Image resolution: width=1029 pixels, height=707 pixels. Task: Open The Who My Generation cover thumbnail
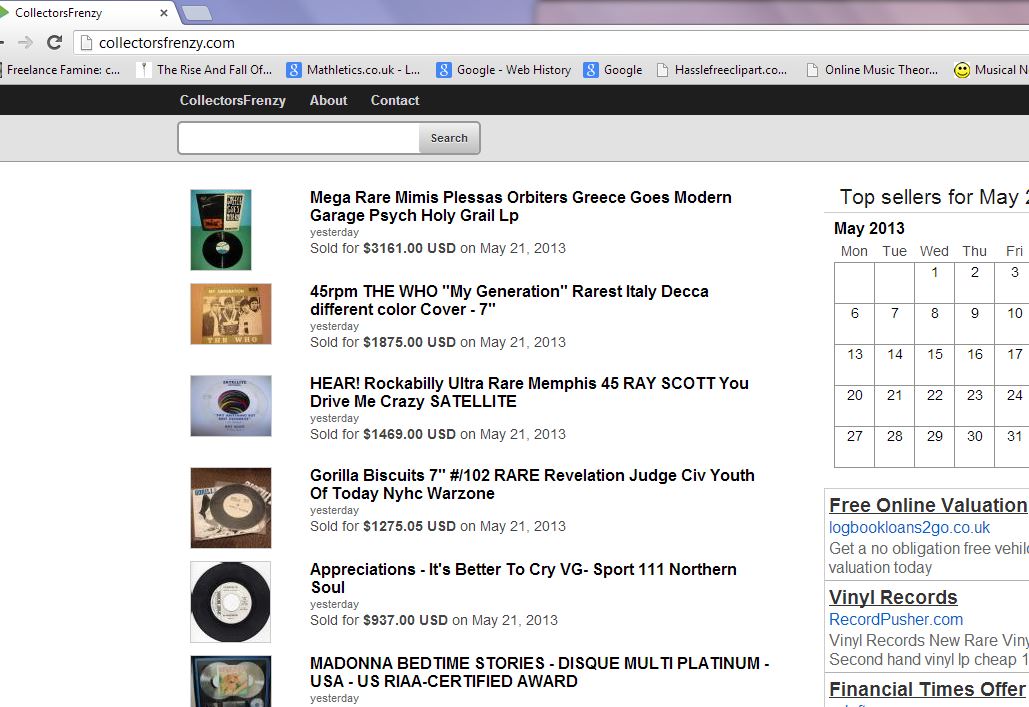pos(230,314)
